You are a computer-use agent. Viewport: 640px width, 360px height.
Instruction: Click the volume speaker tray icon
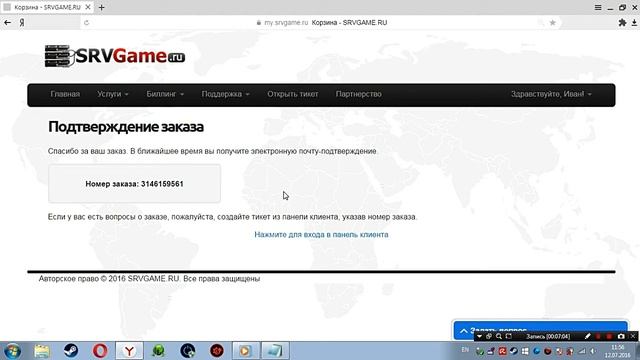(x=593, y=351)
